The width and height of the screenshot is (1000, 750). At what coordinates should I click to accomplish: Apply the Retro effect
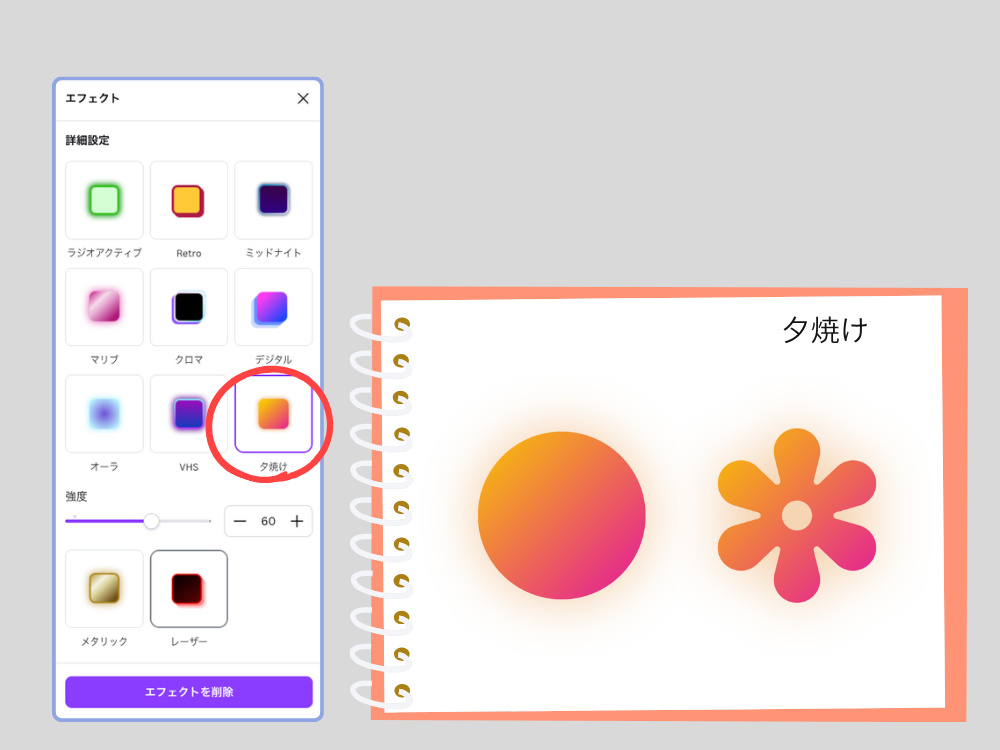189,200
